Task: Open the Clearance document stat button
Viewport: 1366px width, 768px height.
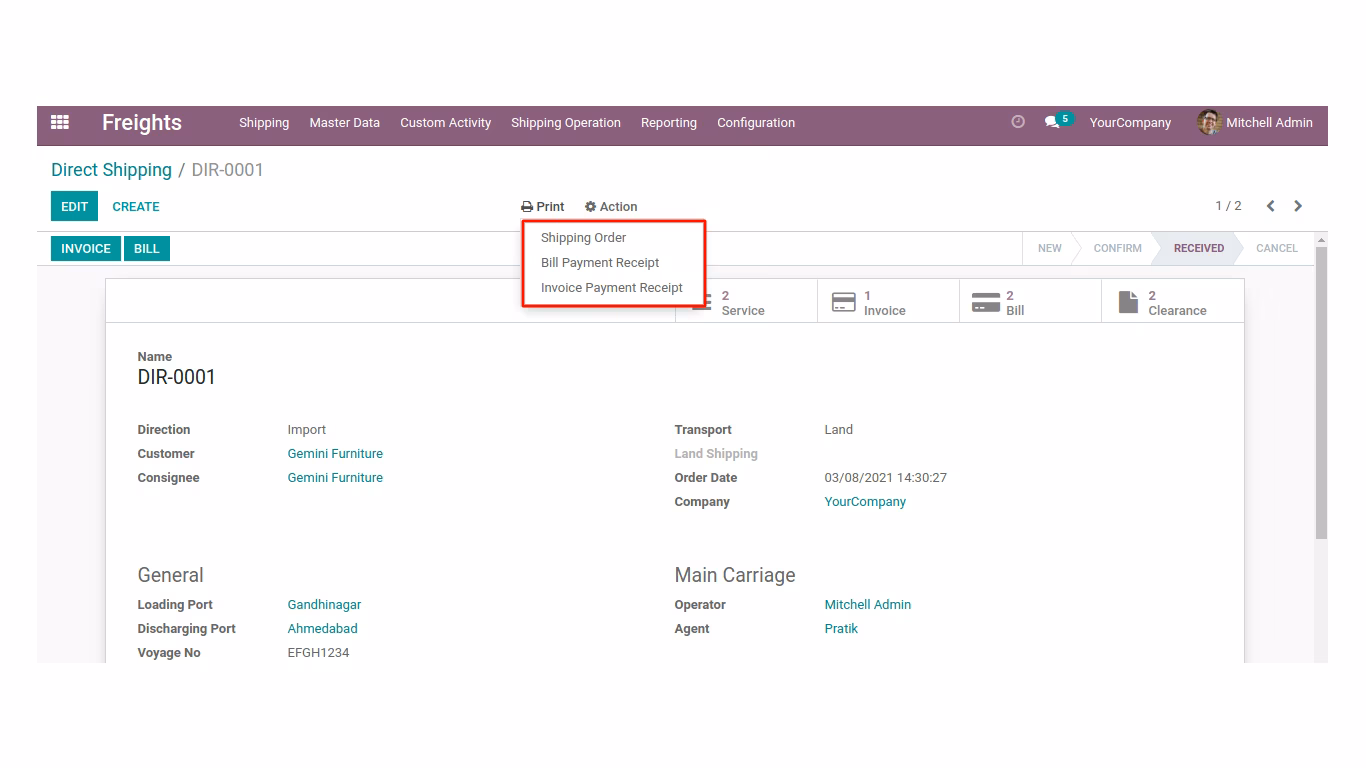Action: point(1173,302)
